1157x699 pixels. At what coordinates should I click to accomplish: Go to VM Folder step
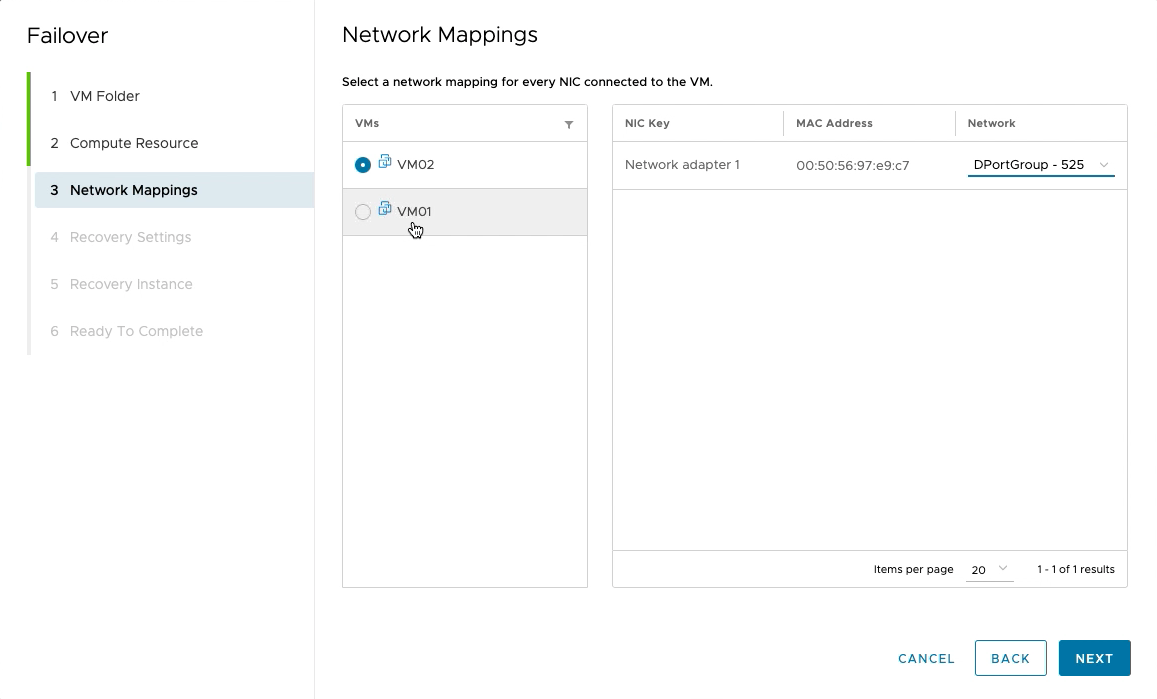pyautogui.click(x=104, y=96)
